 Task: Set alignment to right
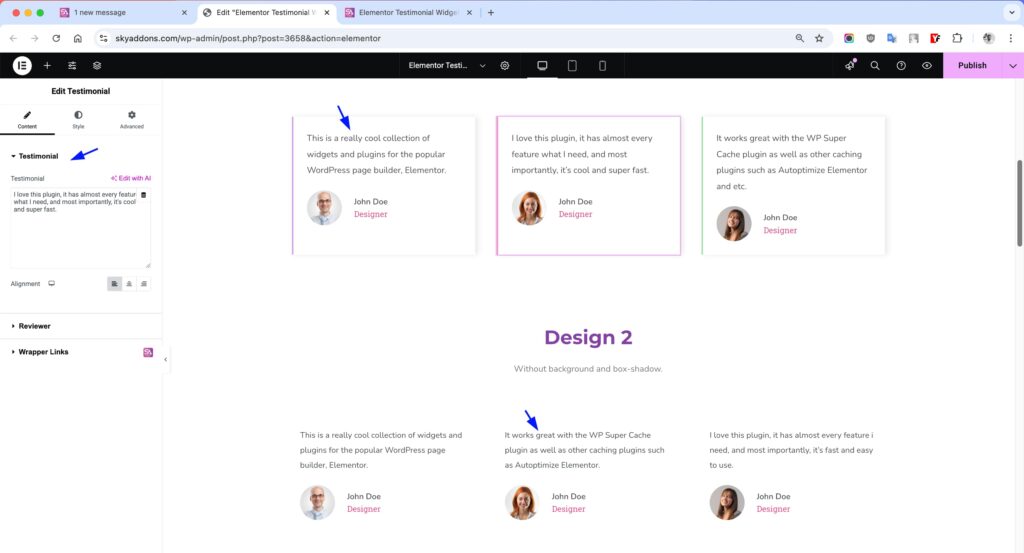tap(144, 284)
